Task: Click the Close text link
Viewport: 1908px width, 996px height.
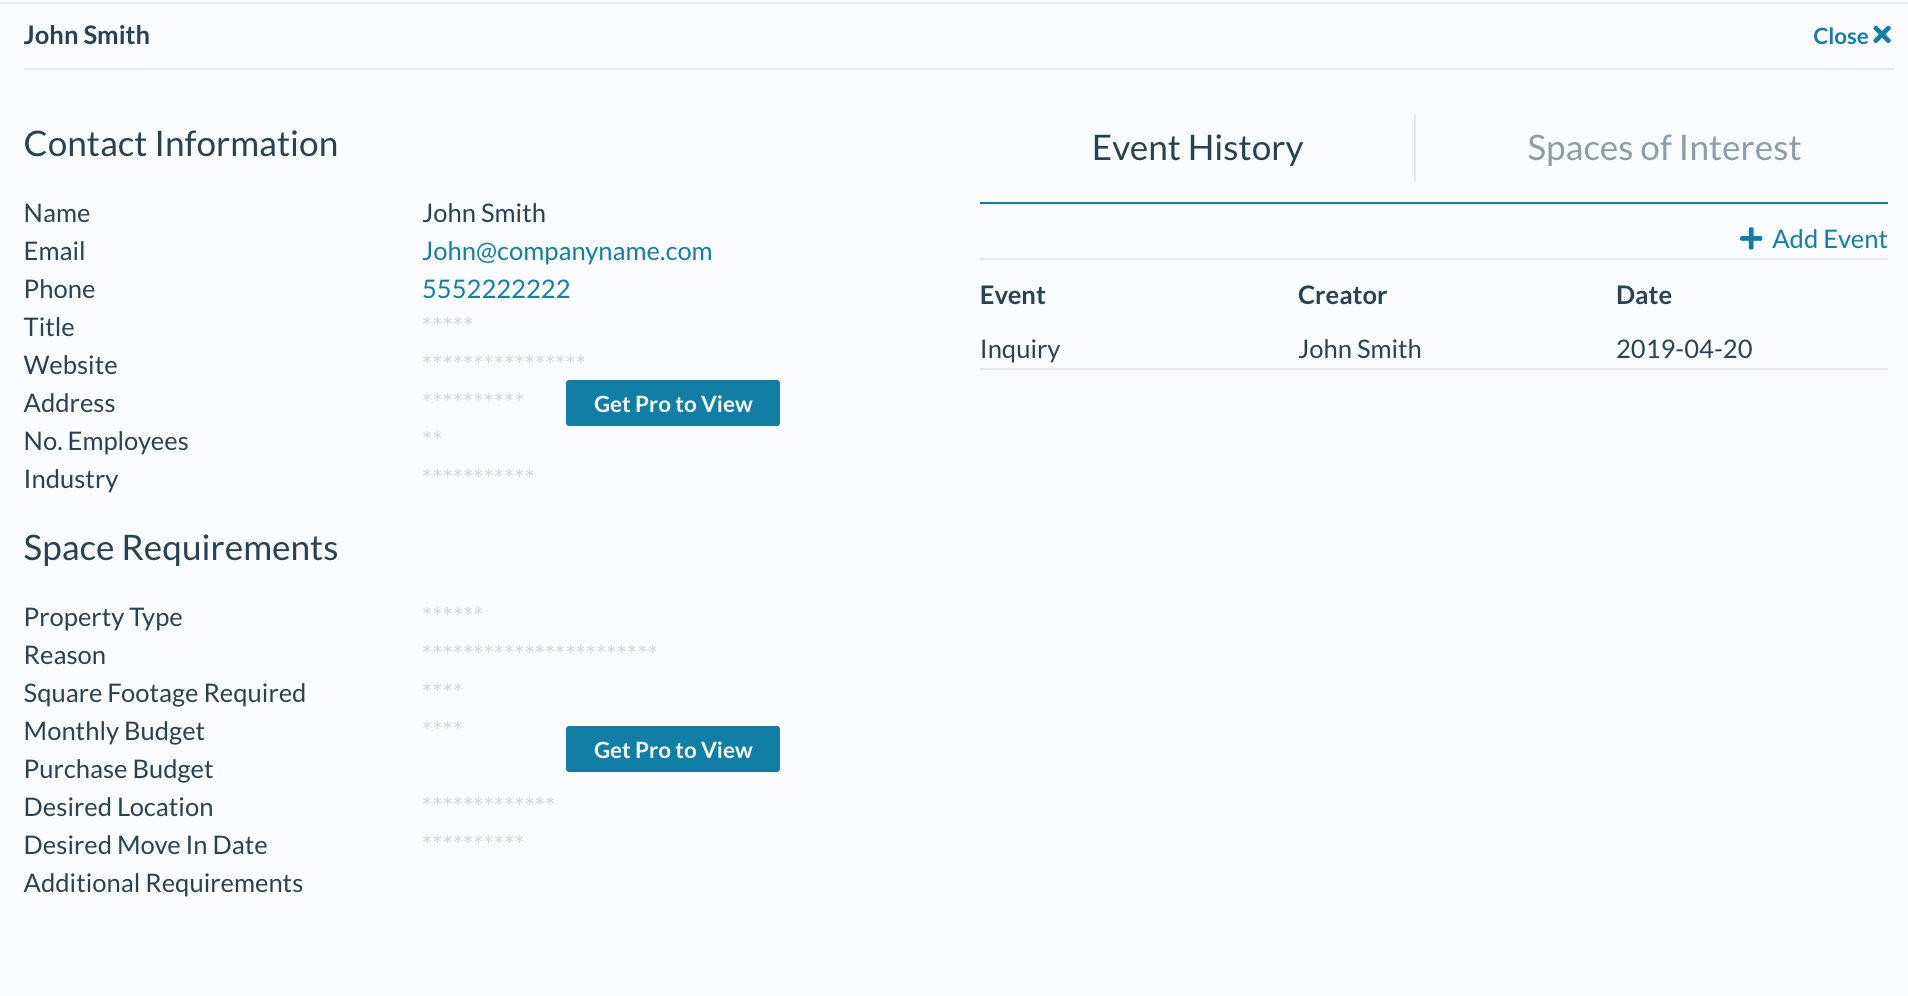Action: pos(1840,36)
